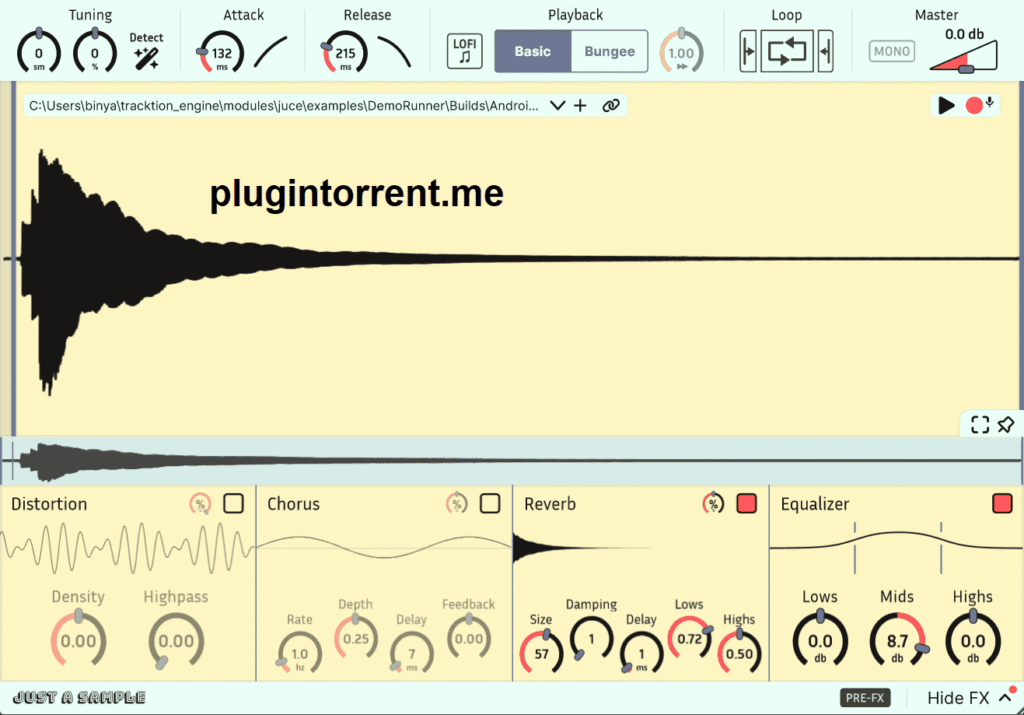The image size is (1024, 715).
Task: Toggle the MONO output button
Action: point(892,51)
